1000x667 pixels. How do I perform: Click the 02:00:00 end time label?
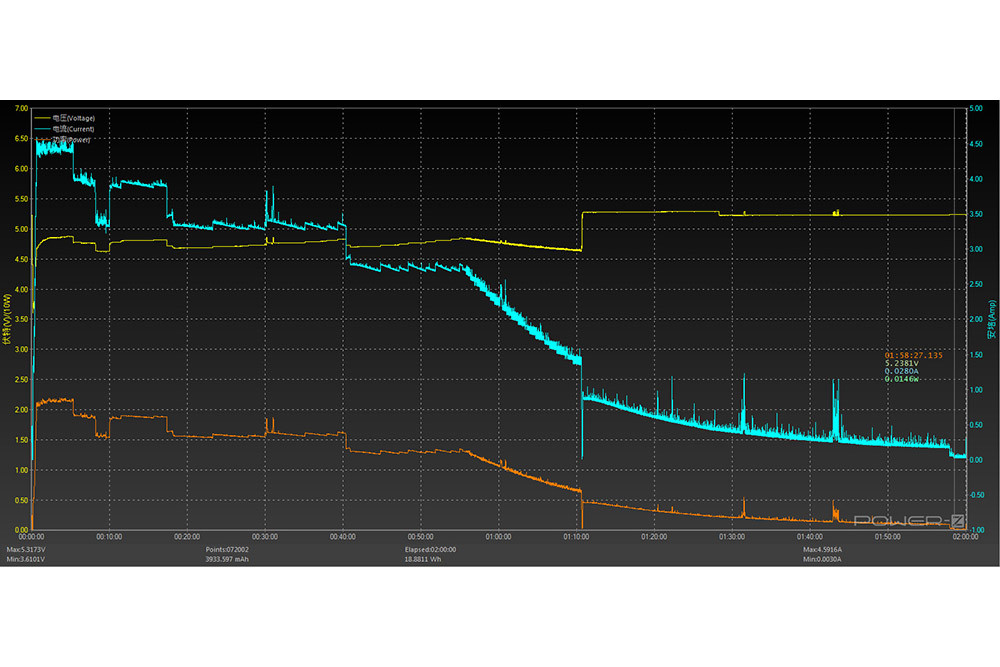pyautogui.click(x=964, y=537)
